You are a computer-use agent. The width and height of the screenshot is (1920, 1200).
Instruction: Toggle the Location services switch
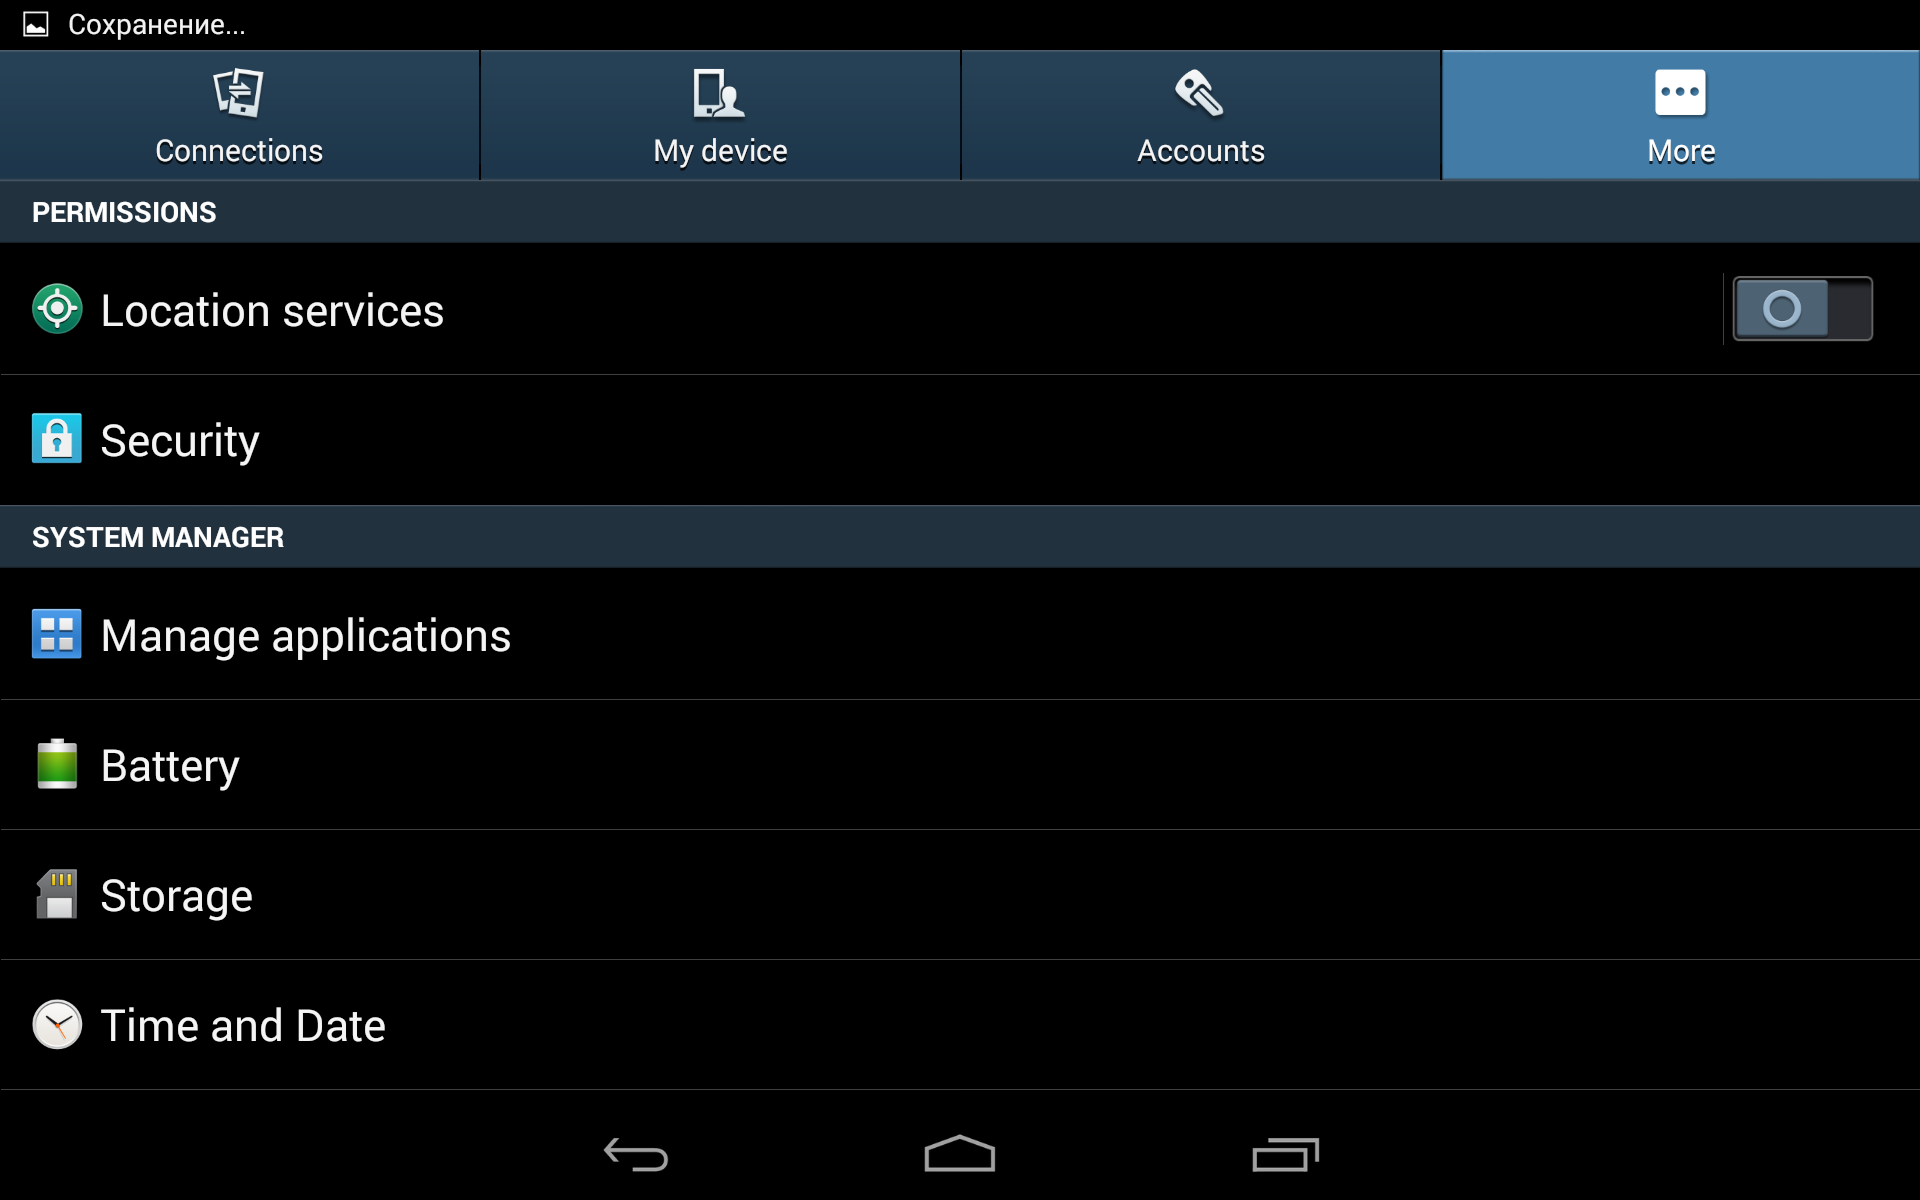point(1802,309)
